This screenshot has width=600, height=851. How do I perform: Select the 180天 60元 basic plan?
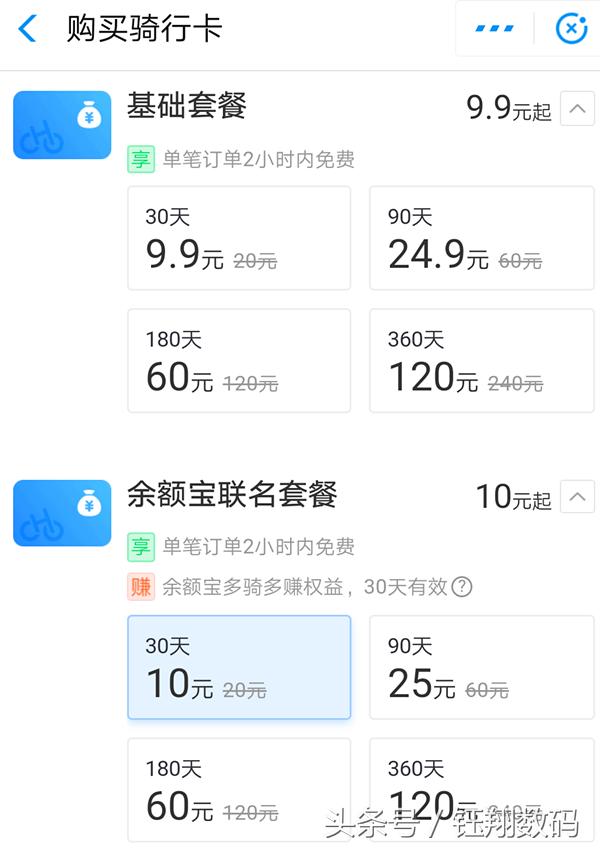coord(238,360)
